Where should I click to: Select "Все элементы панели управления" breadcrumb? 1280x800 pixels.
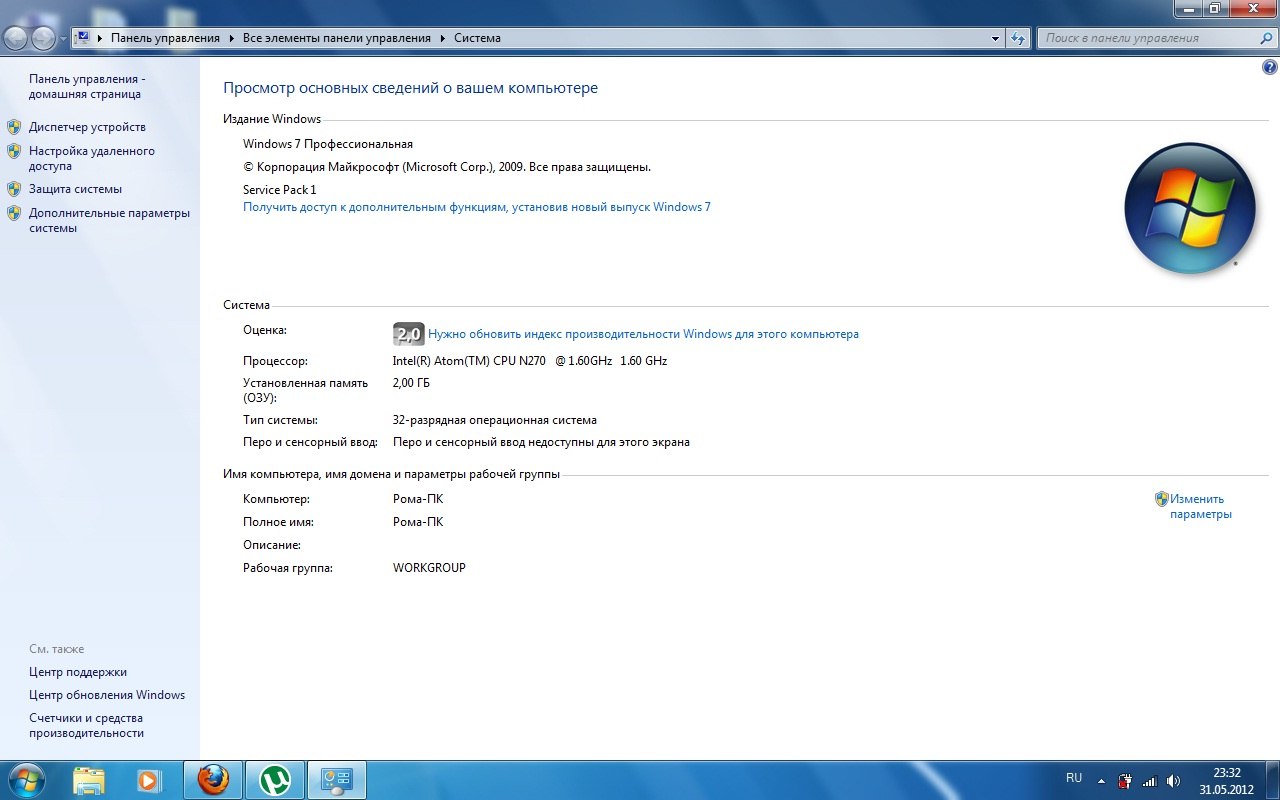pyautogui.click(x=337, y=38)
